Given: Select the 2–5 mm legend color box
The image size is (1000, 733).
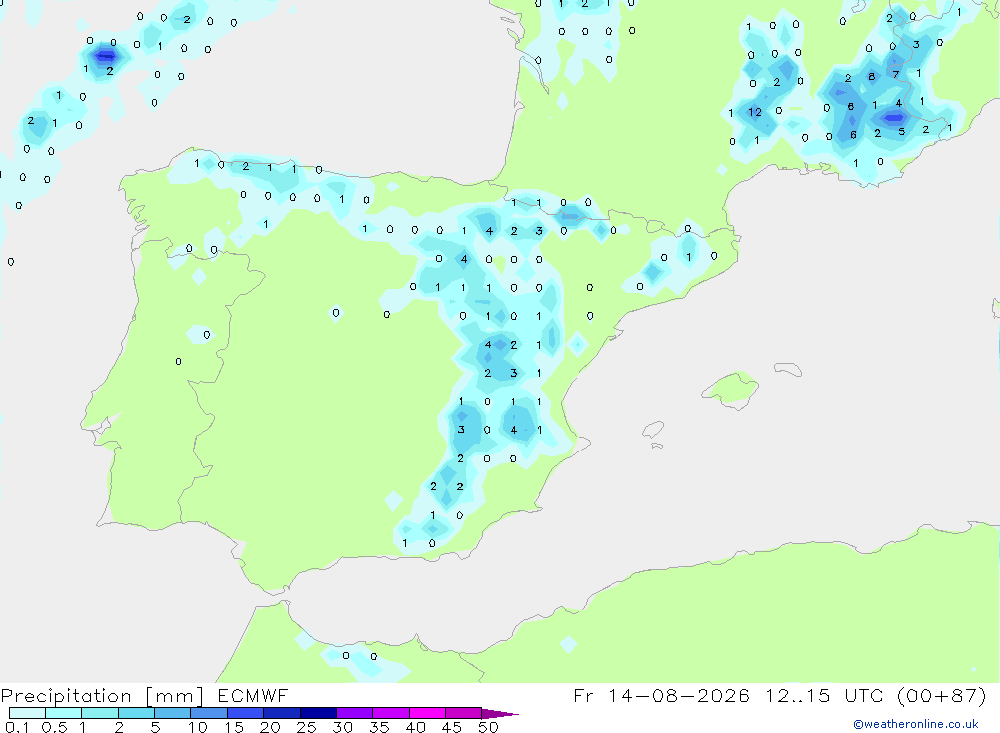Looking at the screenshot, I should 136,713.
